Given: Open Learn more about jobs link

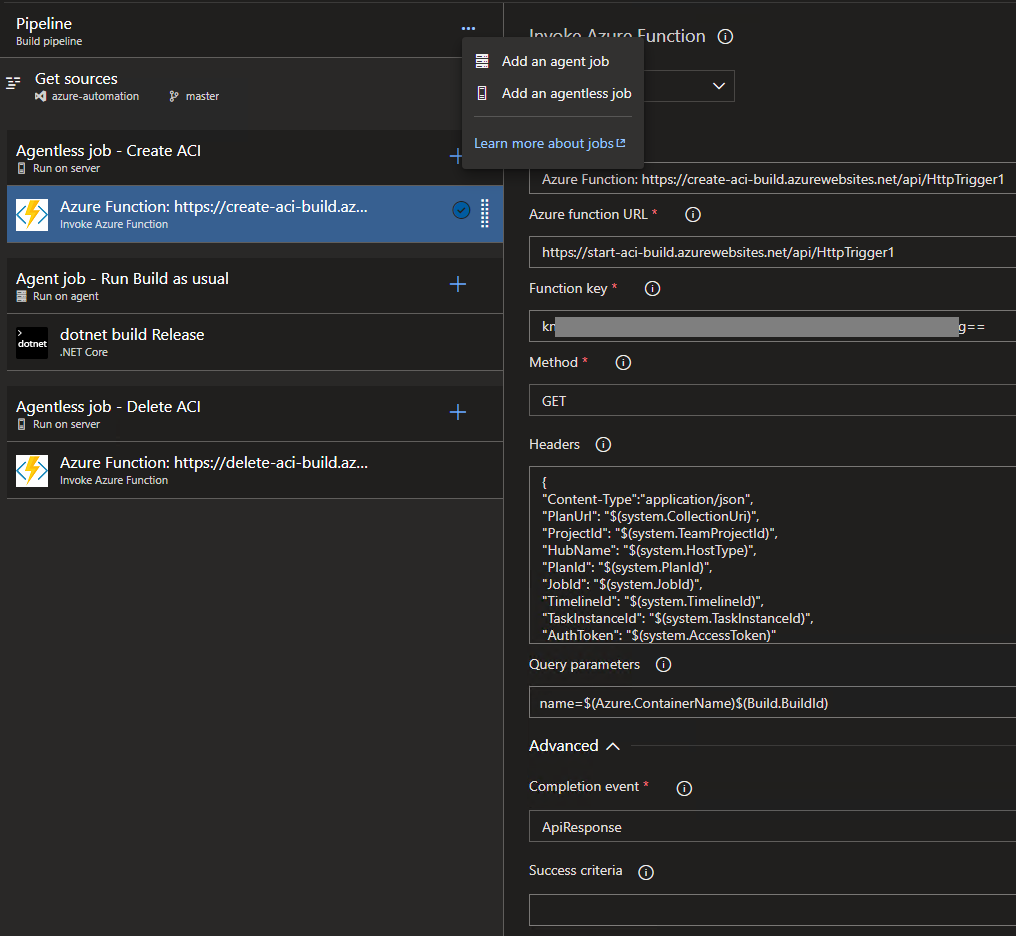Looking at the screenshot, I should (x=549, y=143).
